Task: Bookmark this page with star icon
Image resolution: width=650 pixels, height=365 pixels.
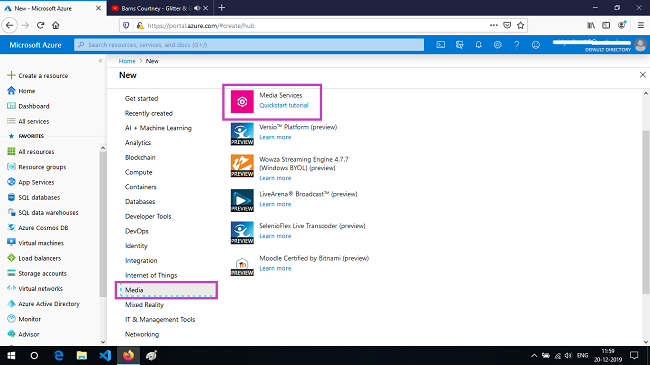Action: (521, 25)
